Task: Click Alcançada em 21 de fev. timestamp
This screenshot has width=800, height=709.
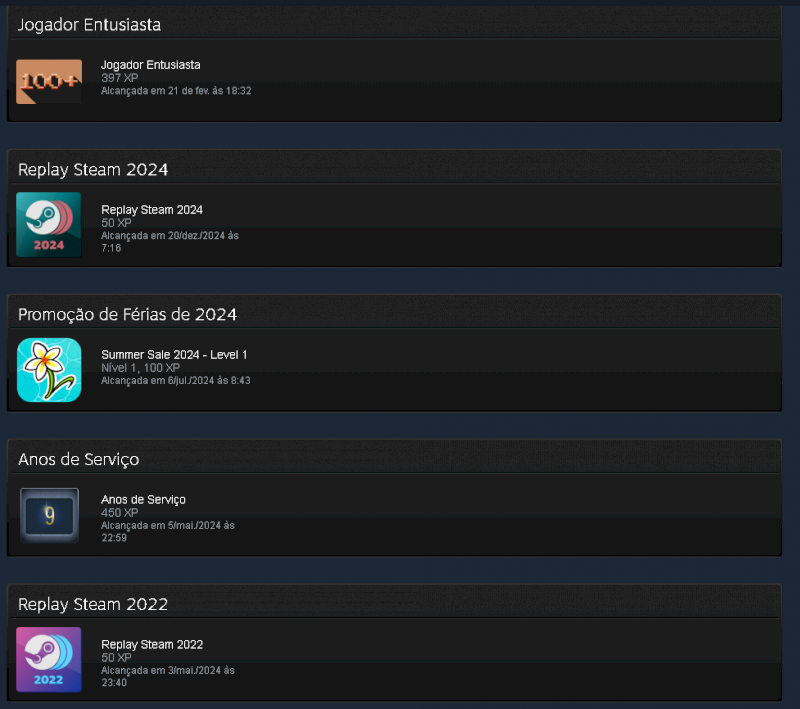Action: [176, 91]
